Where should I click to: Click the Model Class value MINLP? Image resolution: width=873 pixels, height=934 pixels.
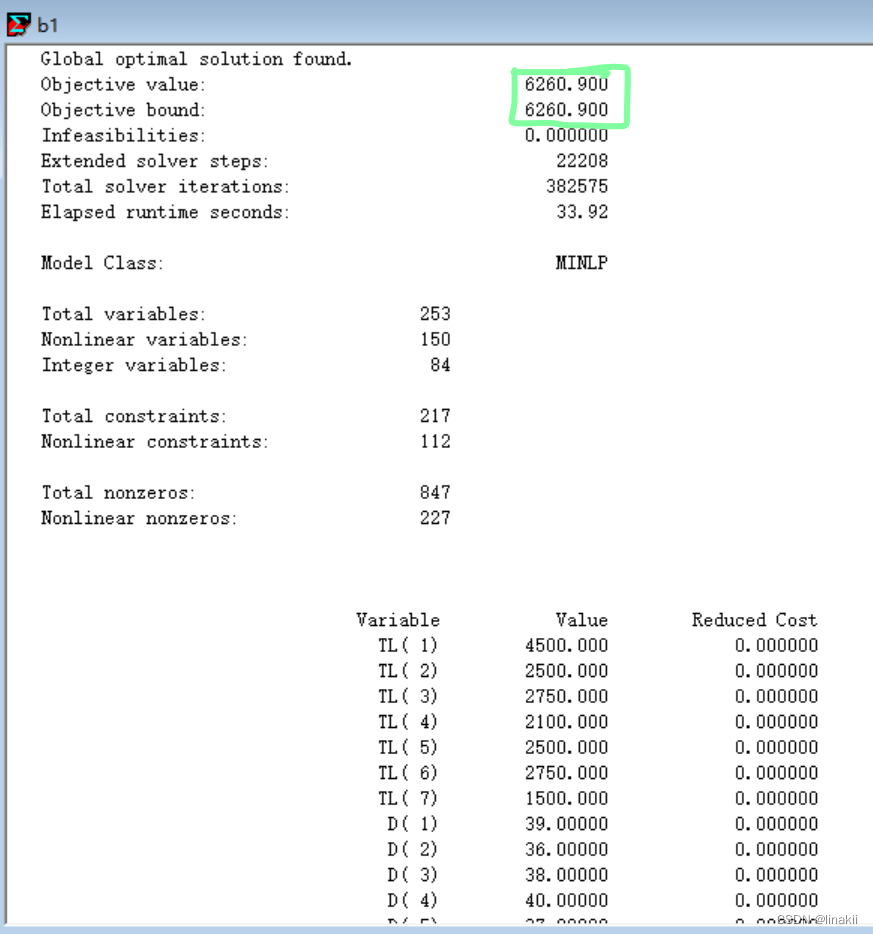(582, 263)
